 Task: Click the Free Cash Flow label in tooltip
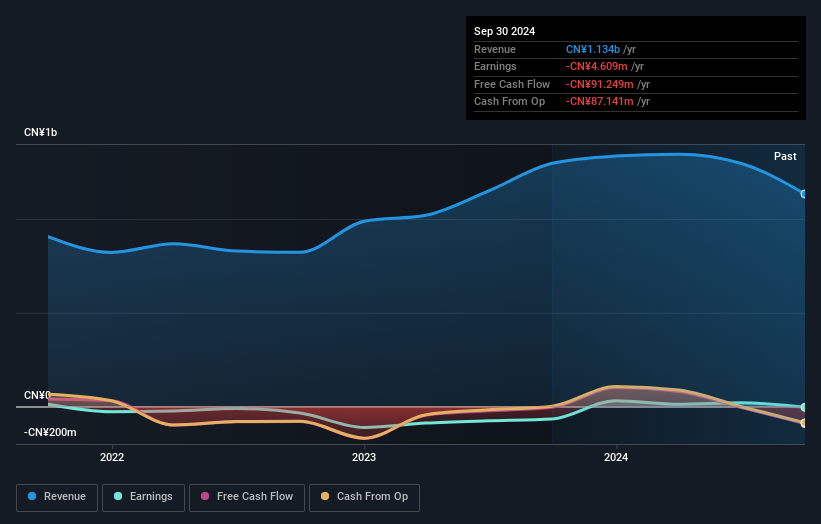pyautogui.click(x=512, y=84)
